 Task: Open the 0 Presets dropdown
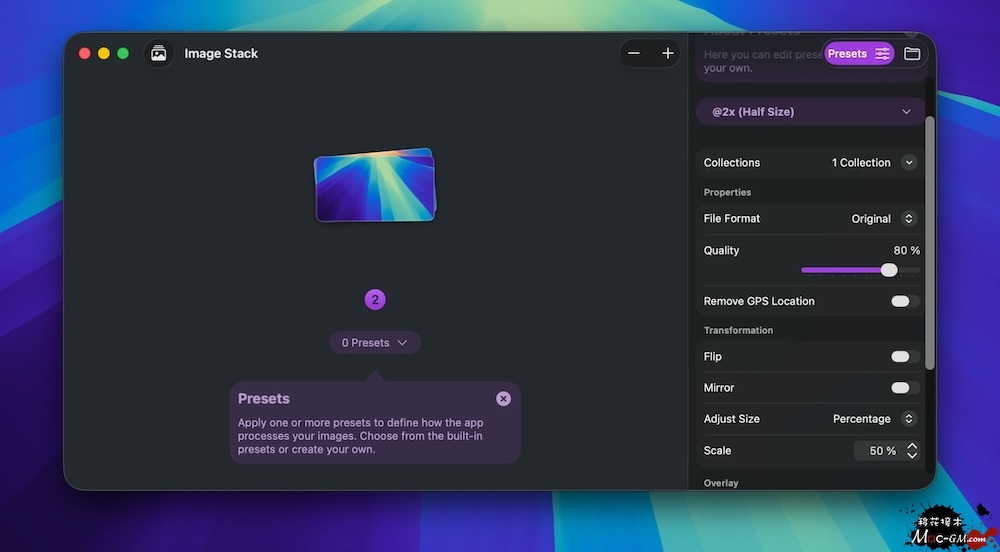pyautogui.click(x=375, y=343)
